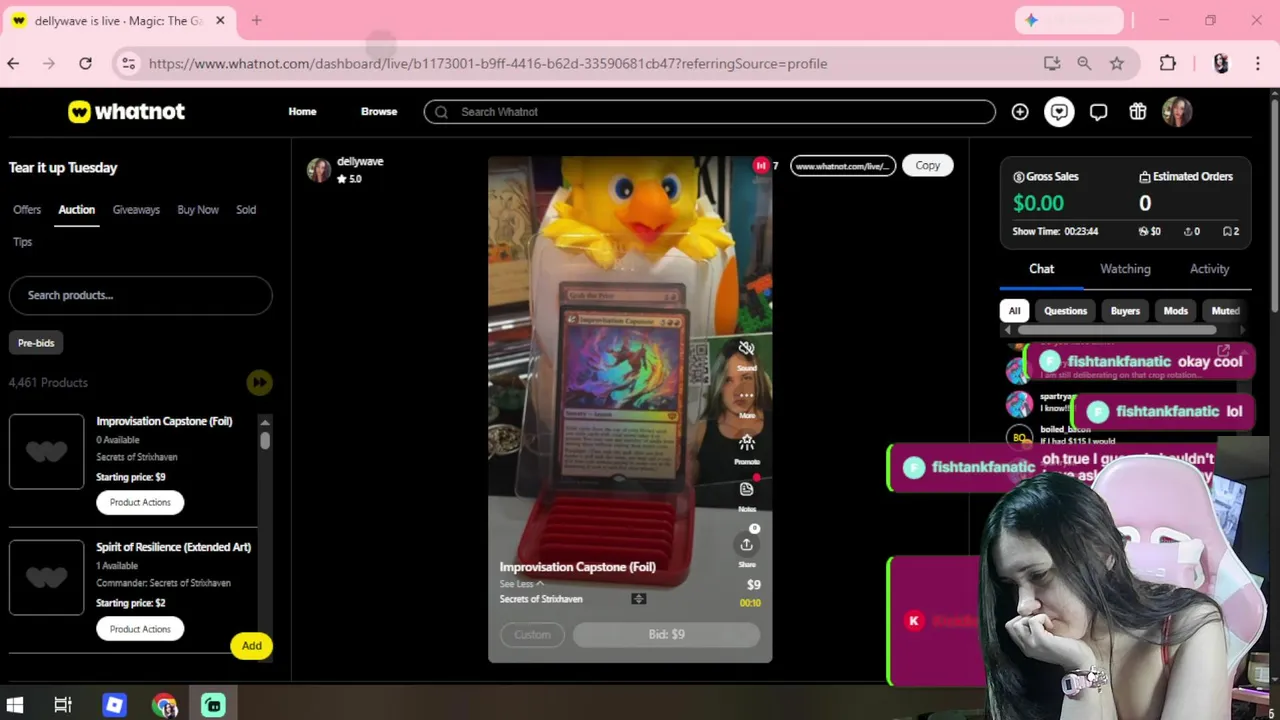
Task: Open browser extensions puzzle icon
Action: 1168,63
